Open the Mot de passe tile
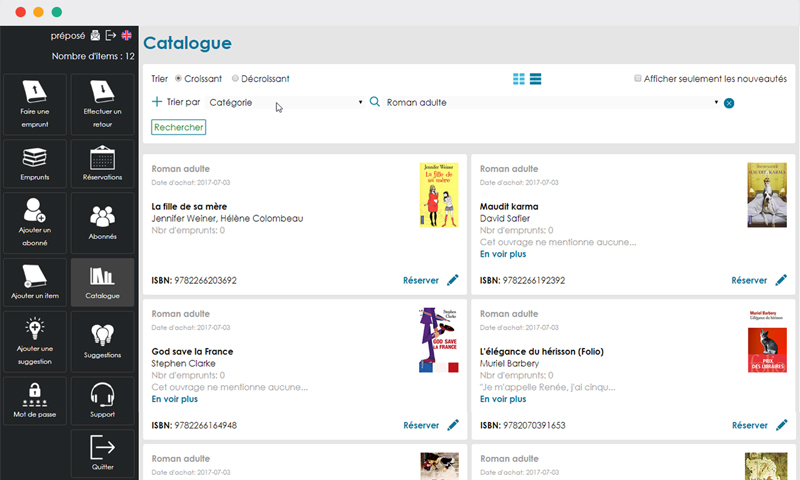 (x=35, y=401)
